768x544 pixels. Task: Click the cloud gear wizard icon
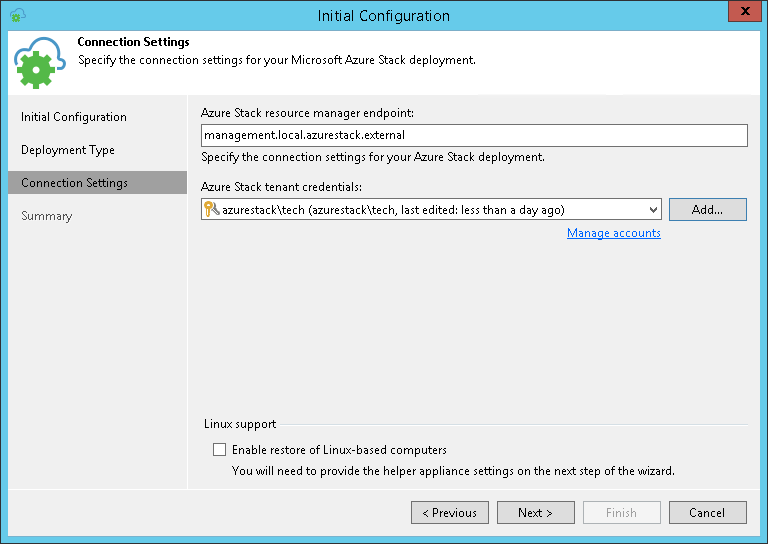point(39,64)
